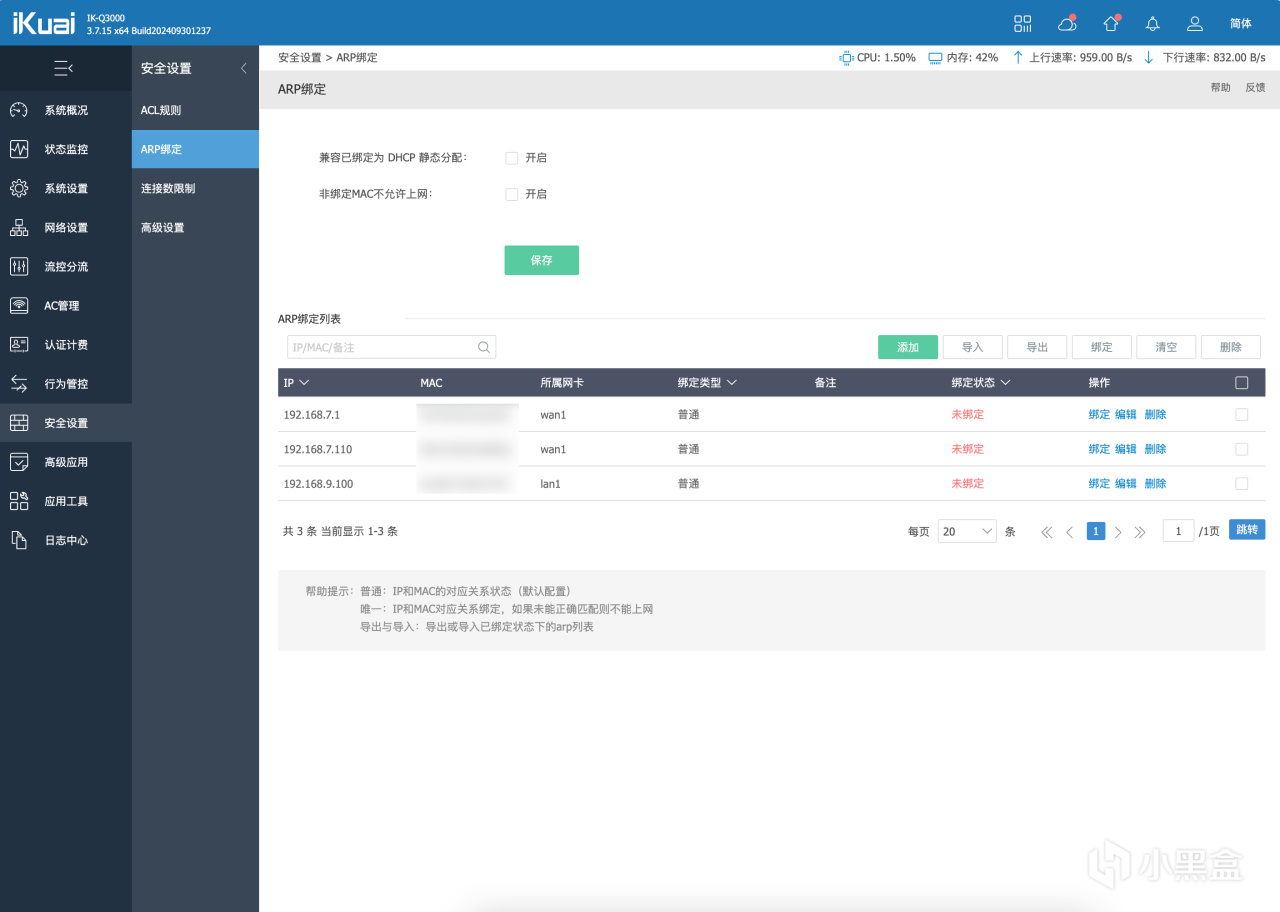Open the user account icon

[1194, 23]
